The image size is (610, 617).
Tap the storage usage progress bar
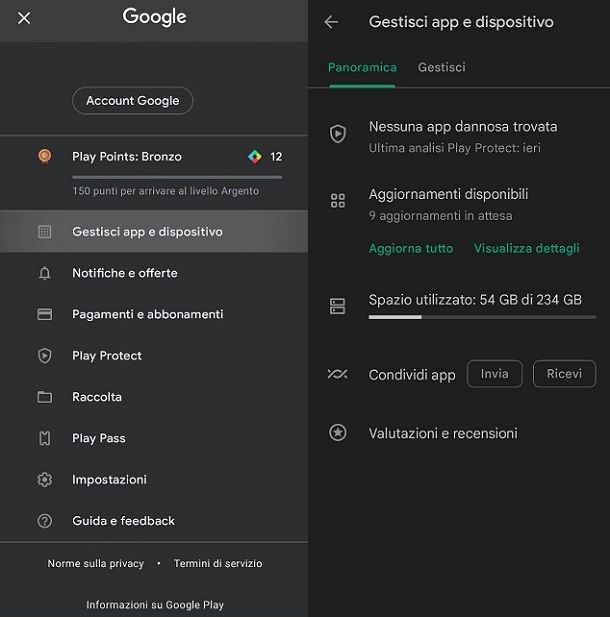482,317
